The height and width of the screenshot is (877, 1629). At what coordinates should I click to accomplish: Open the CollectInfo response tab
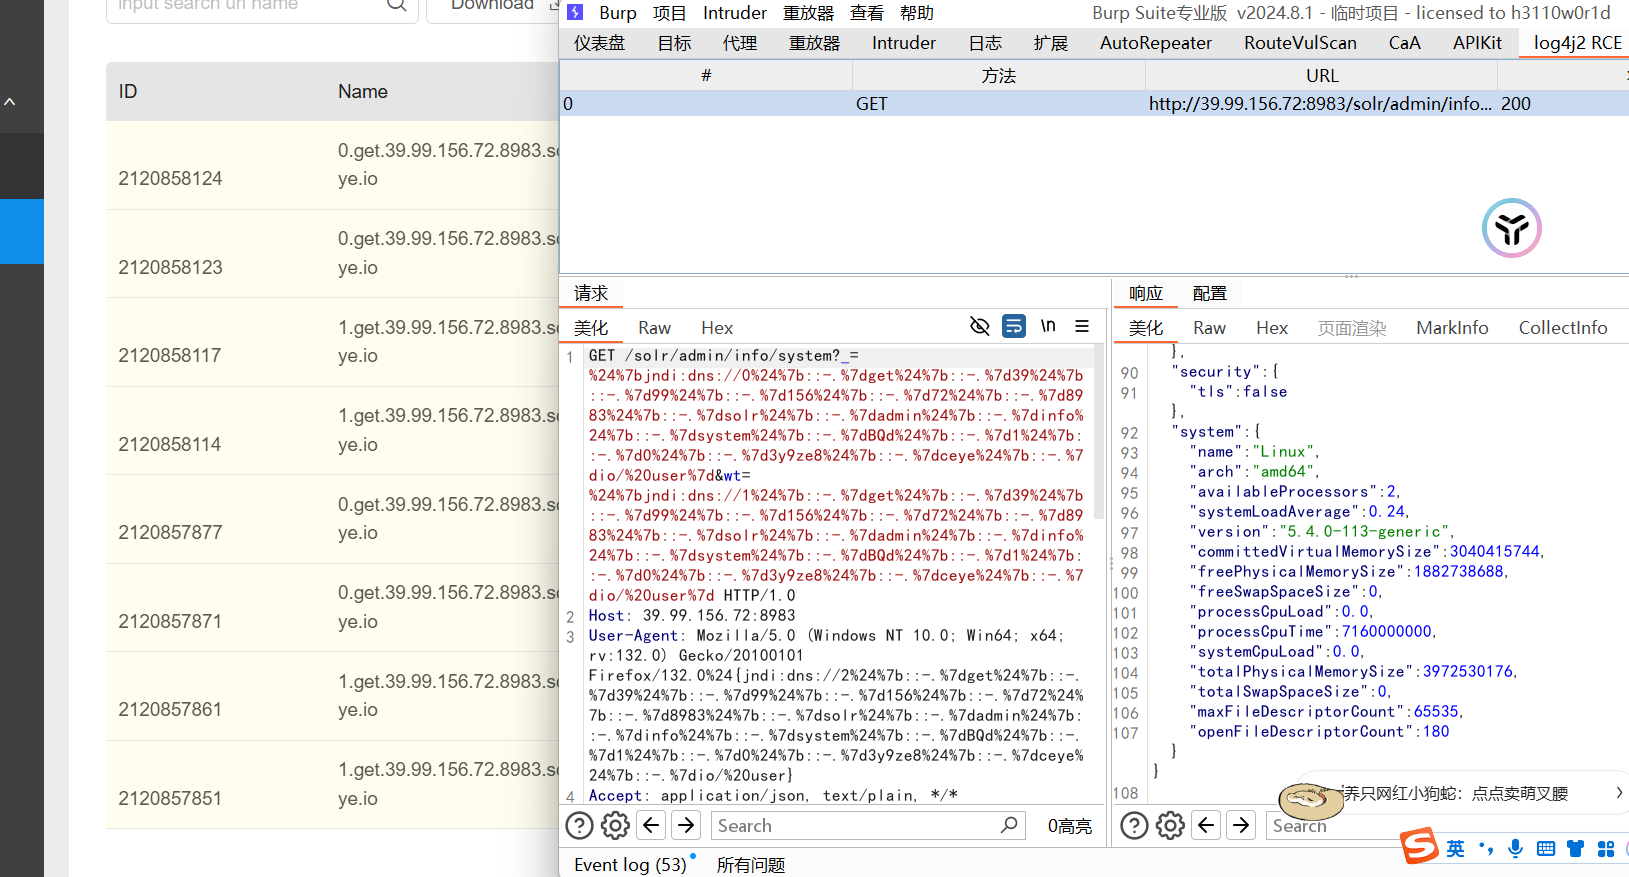click(1562, 327)
